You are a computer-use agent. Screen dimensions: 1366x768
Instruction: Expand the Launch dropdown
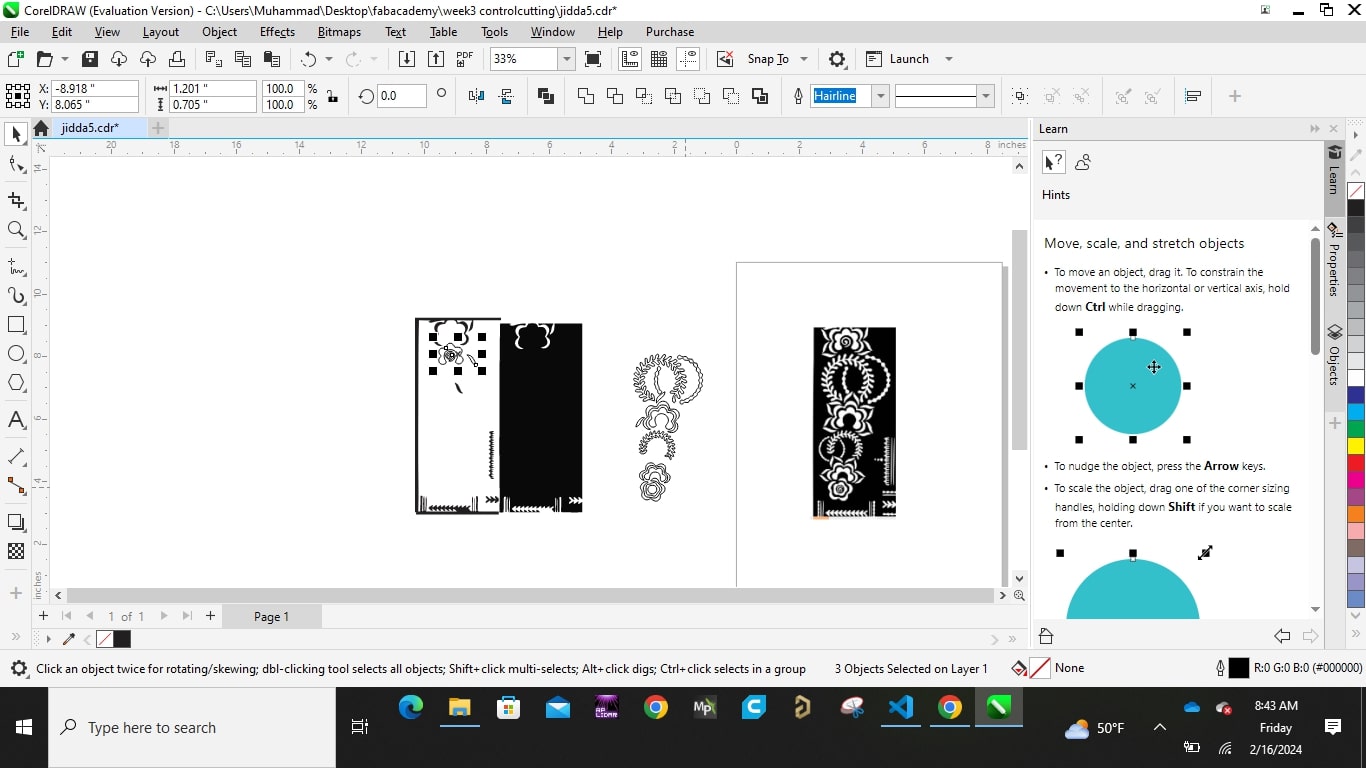coord(949,59)
